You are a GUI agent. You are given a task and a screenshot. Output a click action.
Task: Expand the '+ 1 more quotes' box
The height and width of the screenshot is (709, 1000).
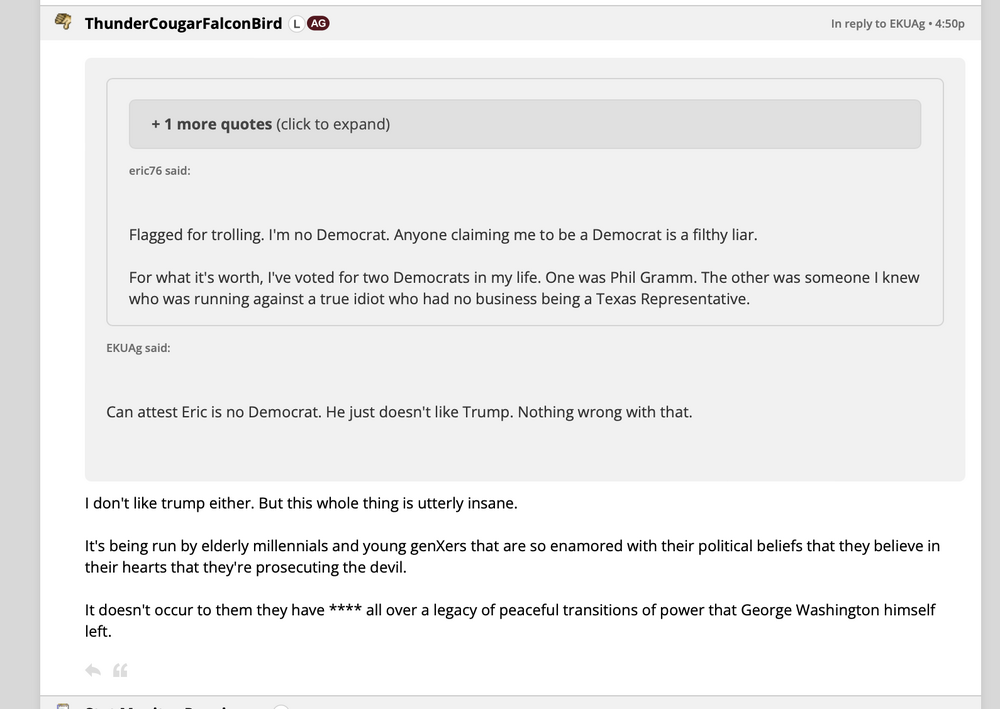[524, 124]
